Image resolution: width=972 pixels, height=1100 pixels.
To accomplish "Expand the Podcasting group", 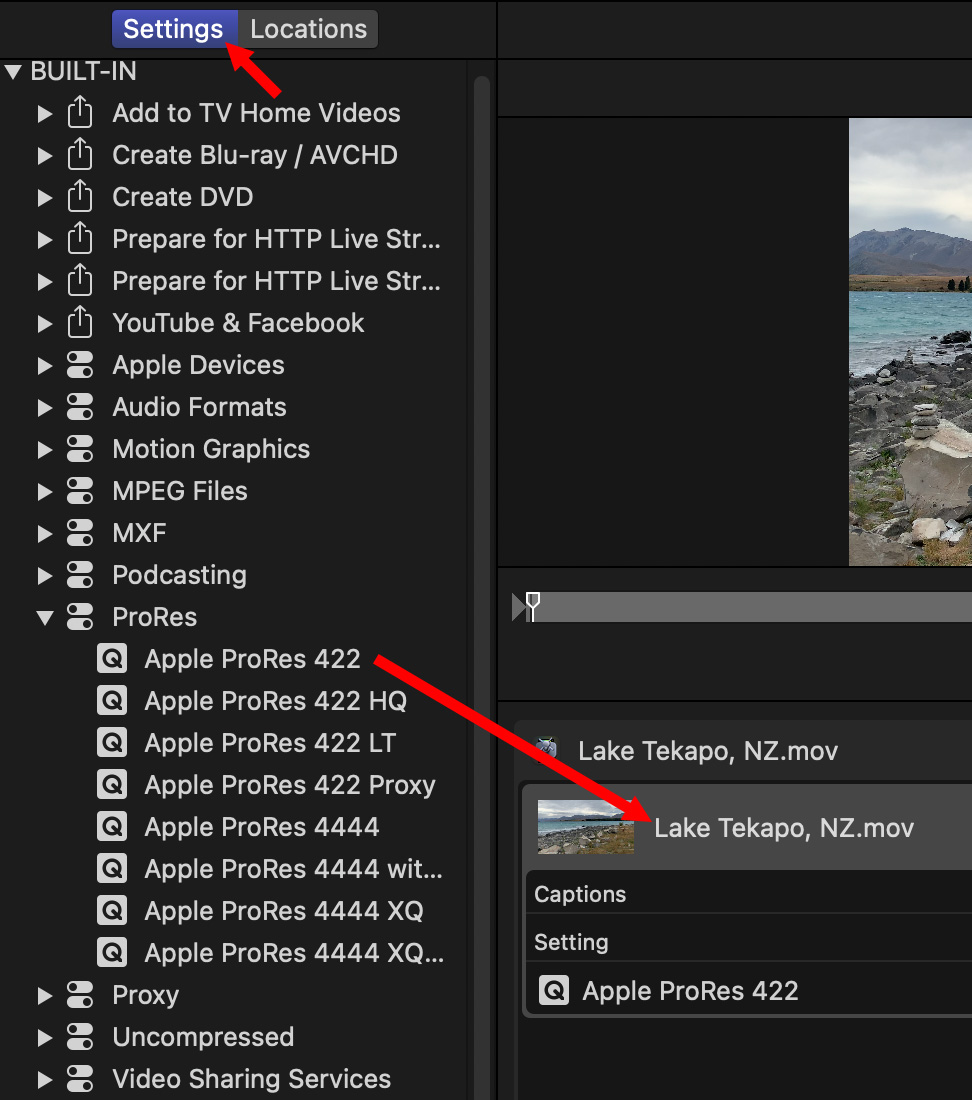I will tap(44, 575).
